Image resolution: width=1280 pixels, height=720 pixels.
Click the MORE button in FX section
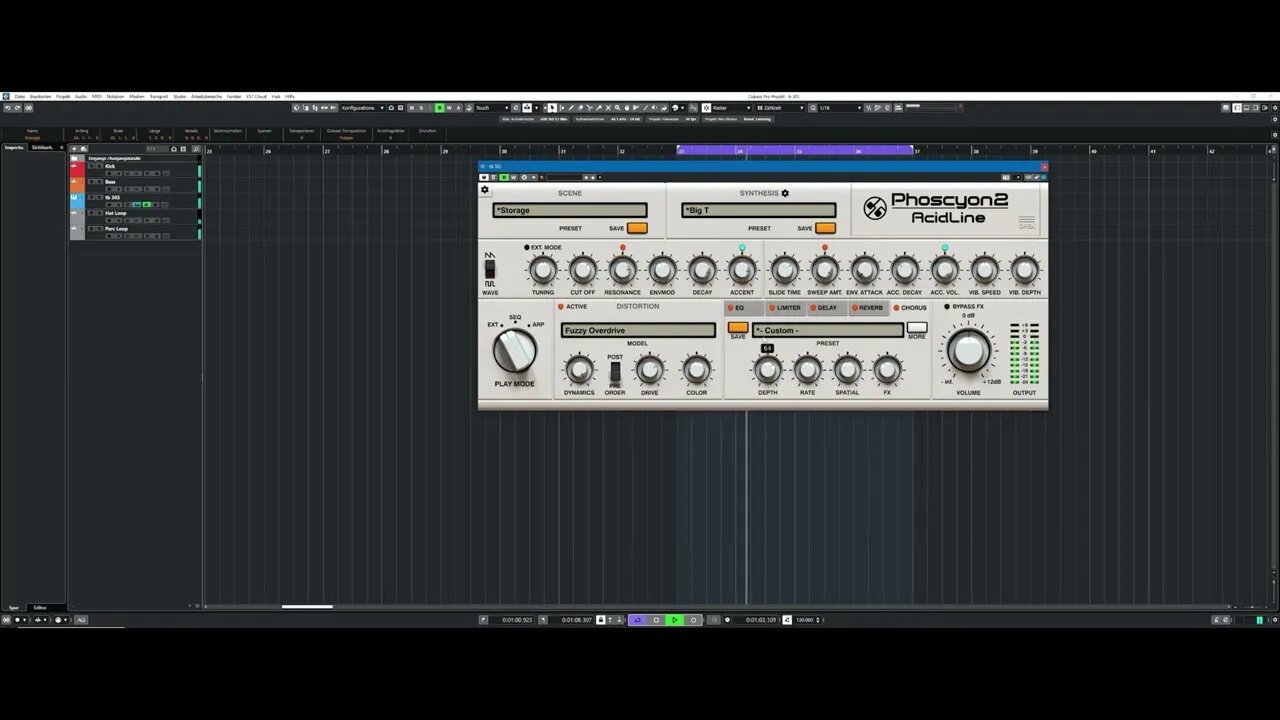tap(917, 327)
